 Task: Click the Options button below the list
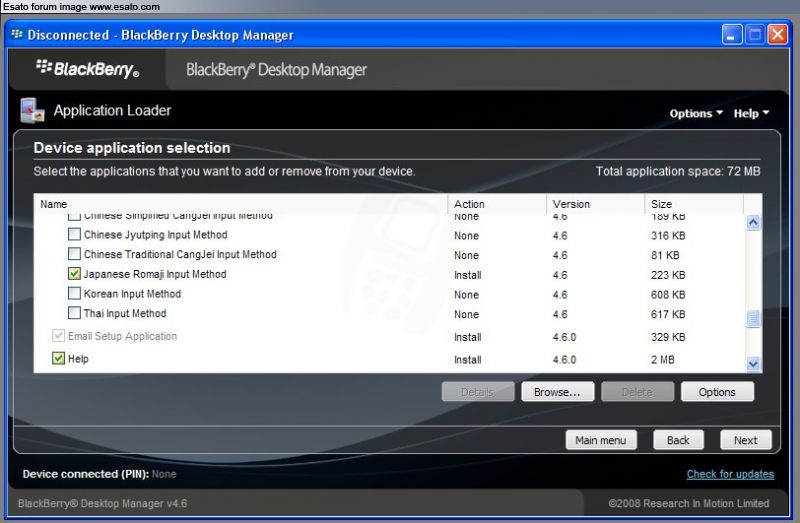pyautogui.click(x=717, y=392)
